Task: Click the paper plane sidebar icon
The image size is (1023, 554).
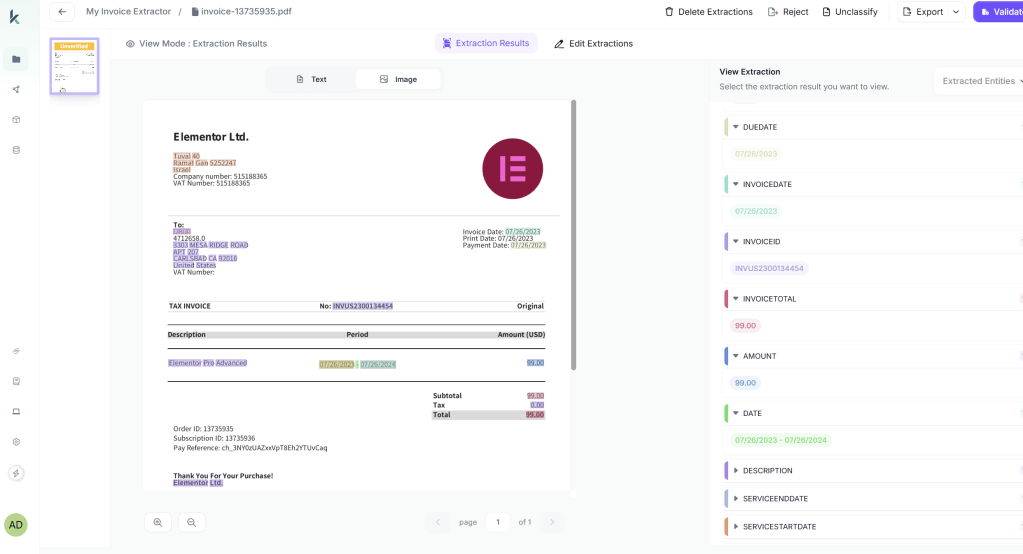Action: [16, 90]
